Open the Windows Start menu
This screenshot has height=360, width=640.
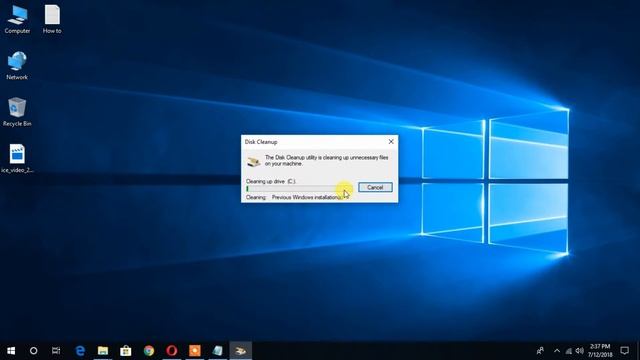coord(11,351)
